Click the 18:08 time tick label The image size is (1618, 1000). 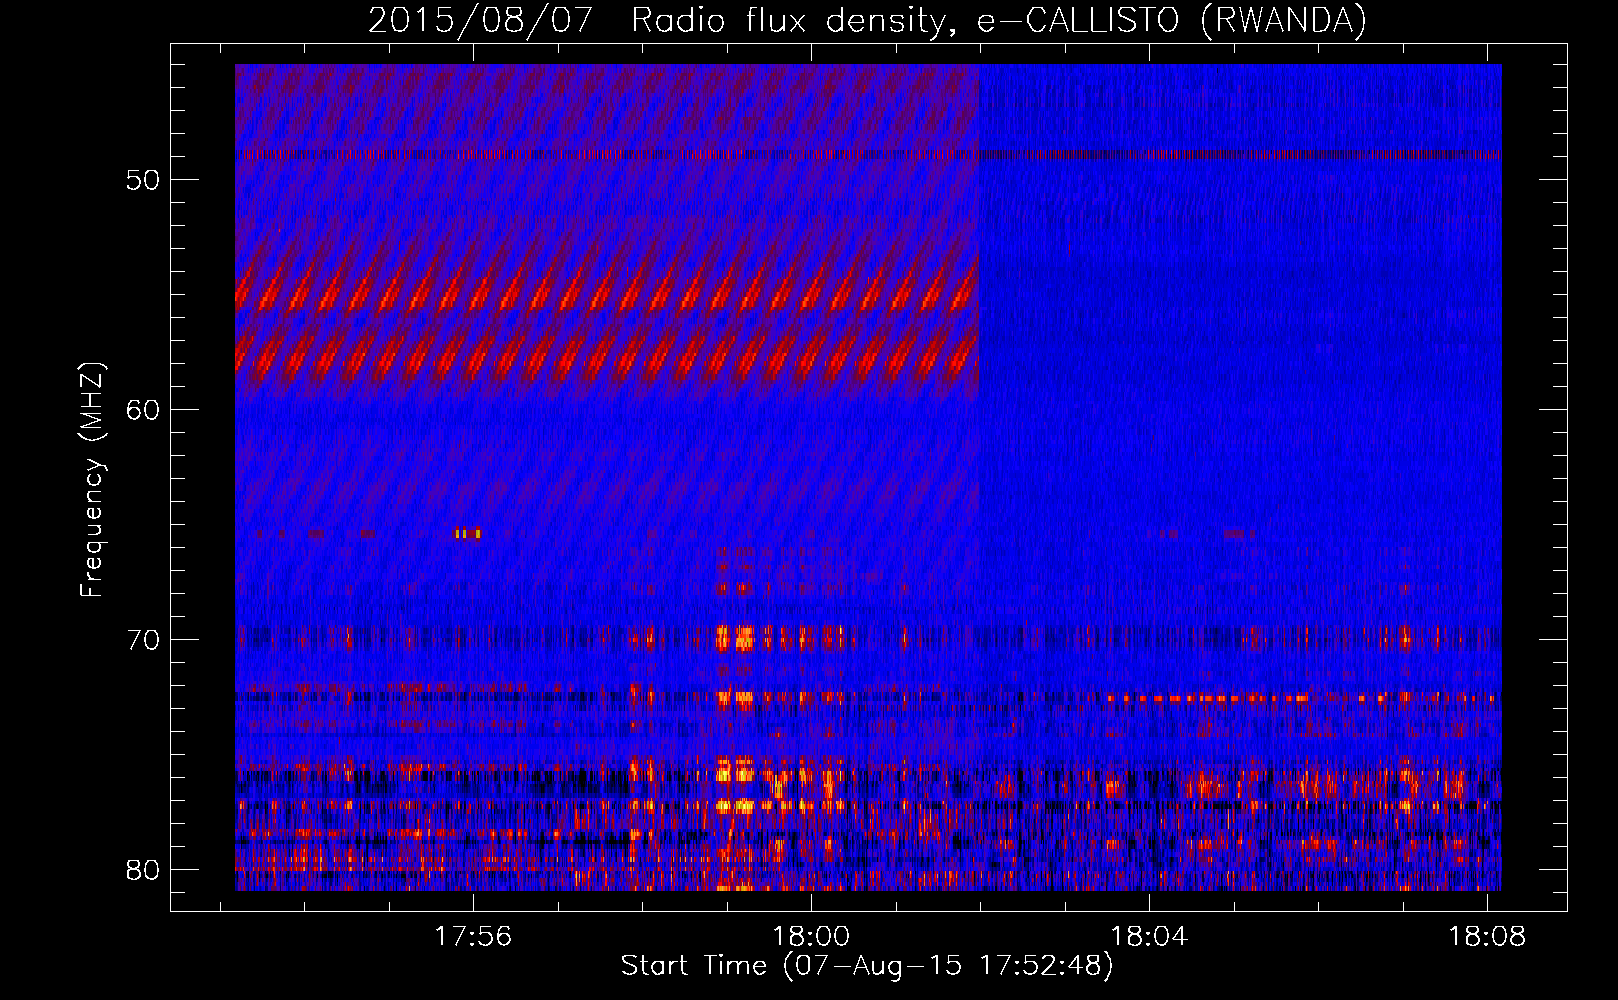click(x=1487, y=936)
